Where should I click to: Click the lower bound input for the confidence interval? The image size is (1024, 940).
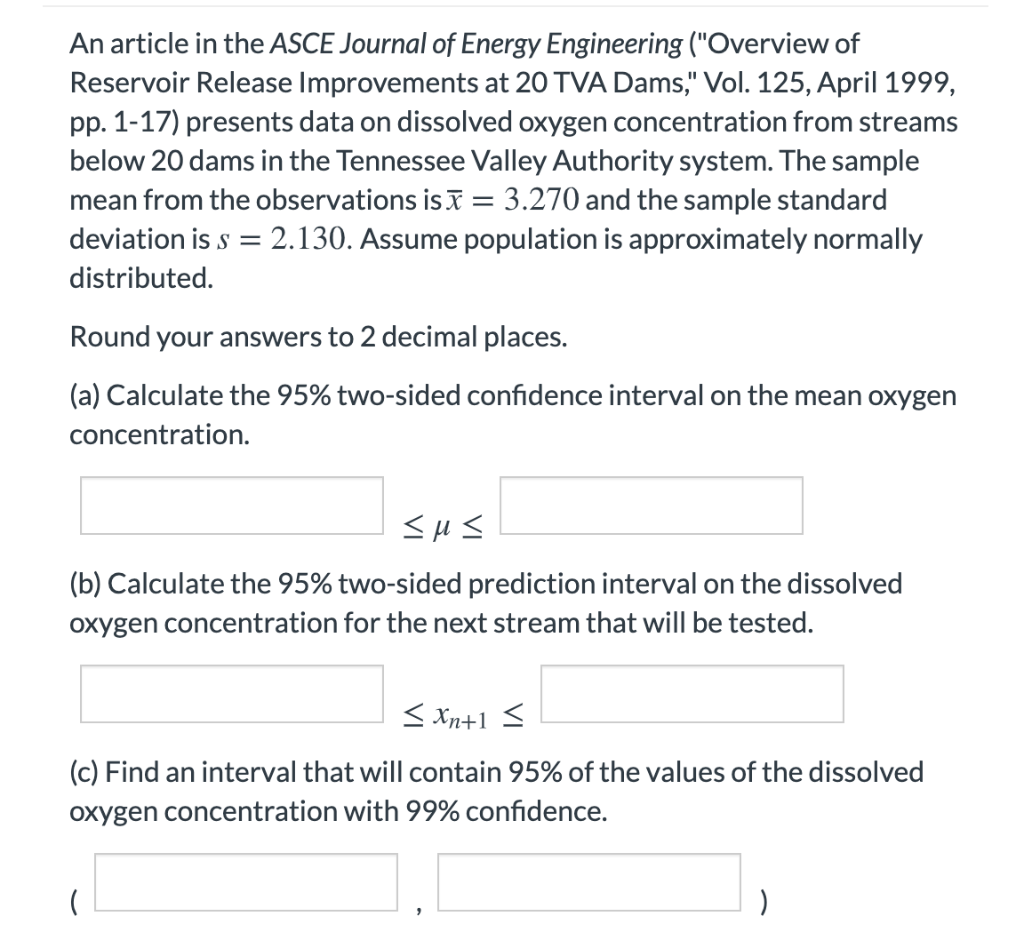231,505
